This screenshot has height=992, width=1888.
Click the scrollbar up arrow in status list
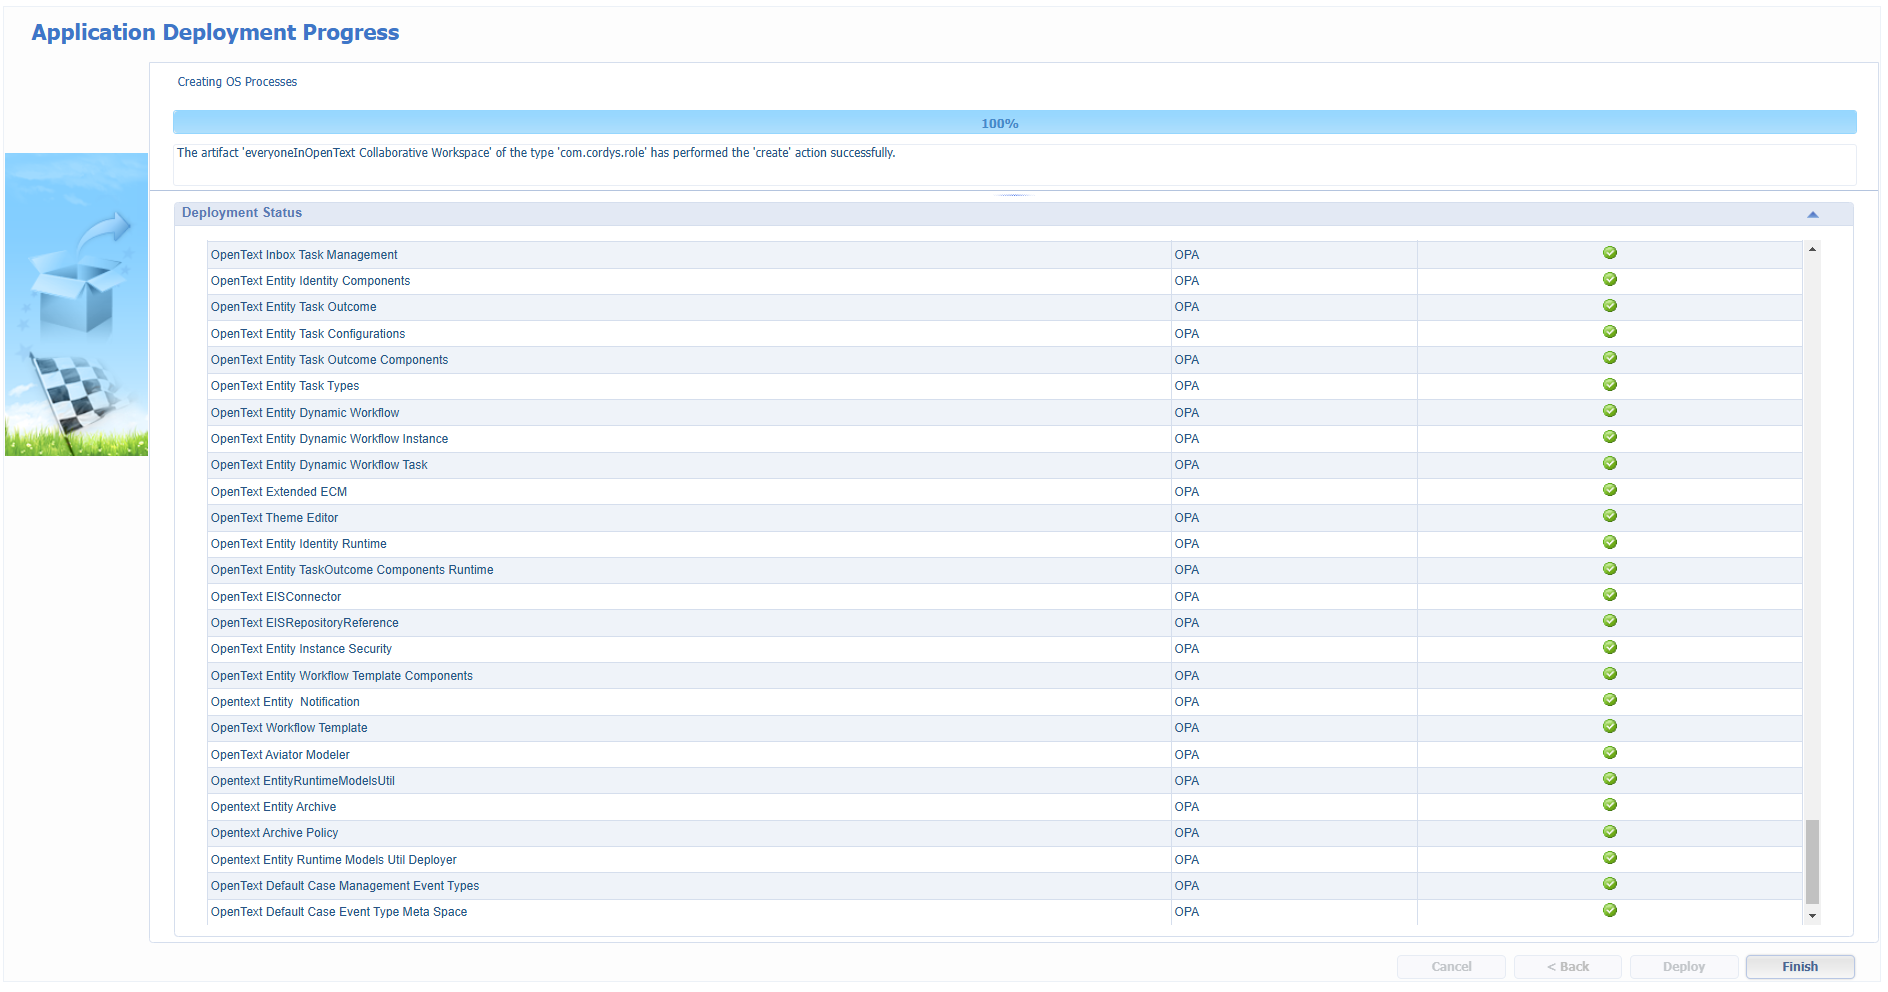click(x=1812, y=249)
